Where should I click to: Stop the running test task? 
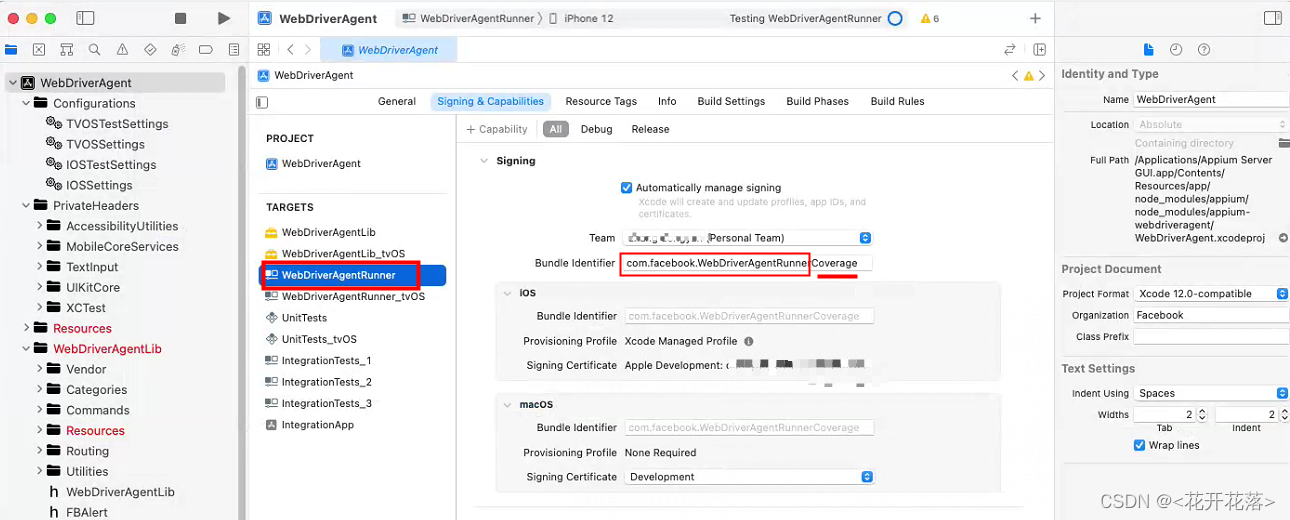tap(180, 18)
